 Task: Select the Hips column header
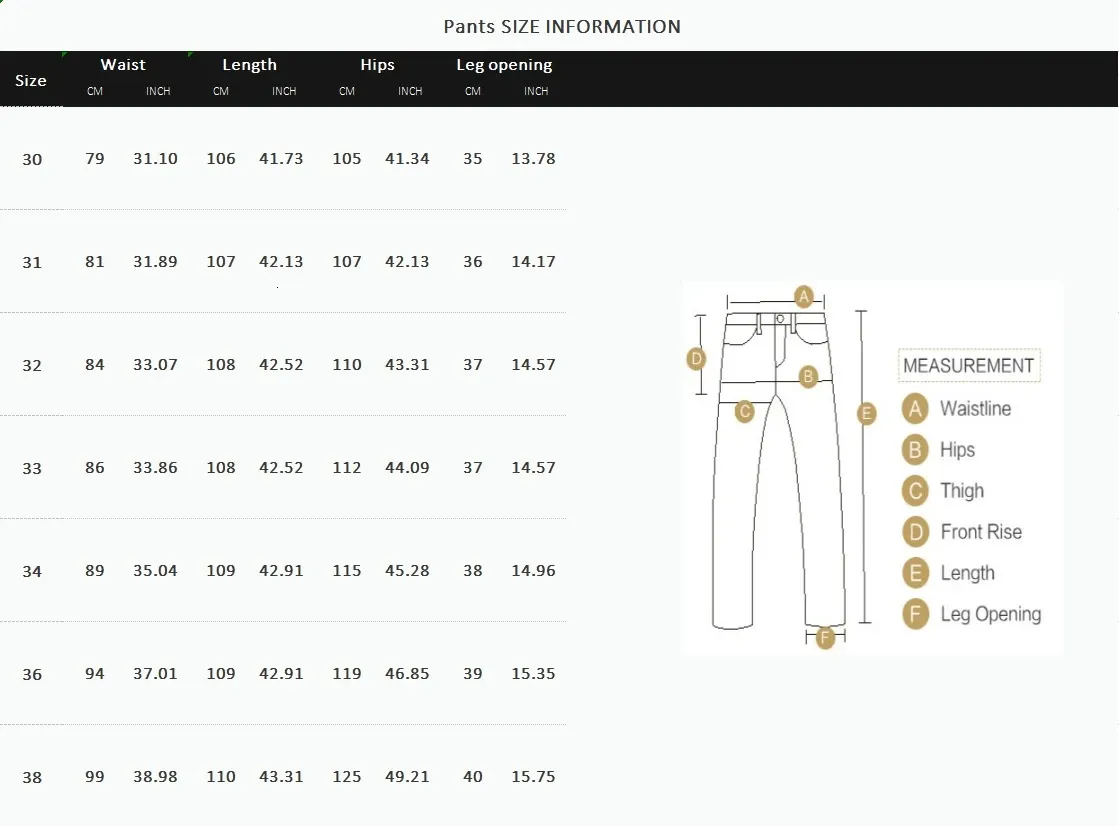377,65
